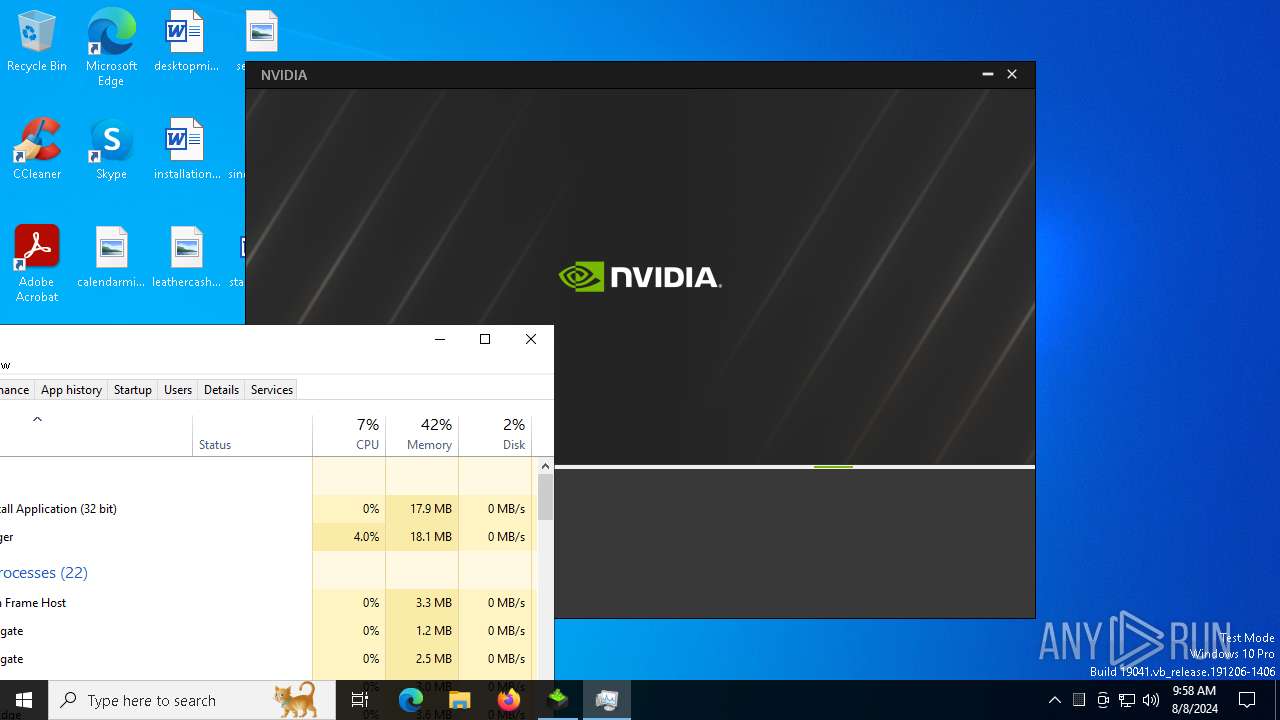This screenshot has width=1280, height=720.
Task: Open Skype desktop shortcut
Action: (111, 149)
